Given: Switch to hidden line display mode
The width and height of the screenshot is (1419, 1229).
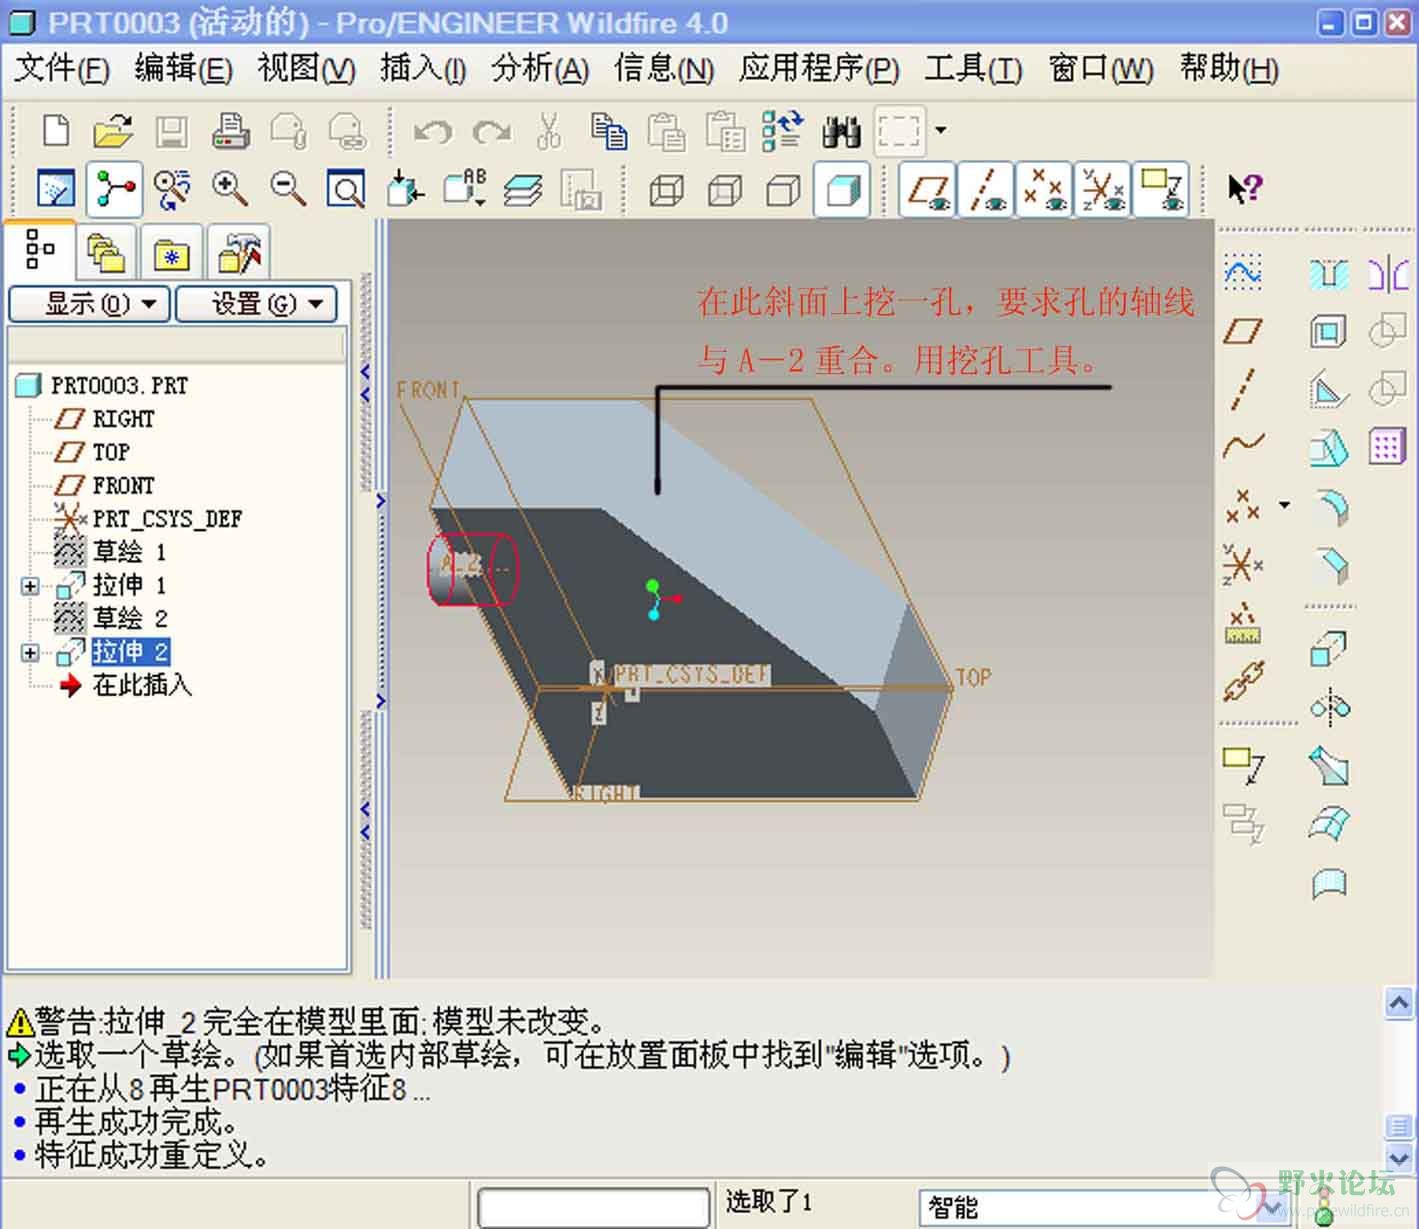Looking at the screenshot, I should click(x=725, y=189).
